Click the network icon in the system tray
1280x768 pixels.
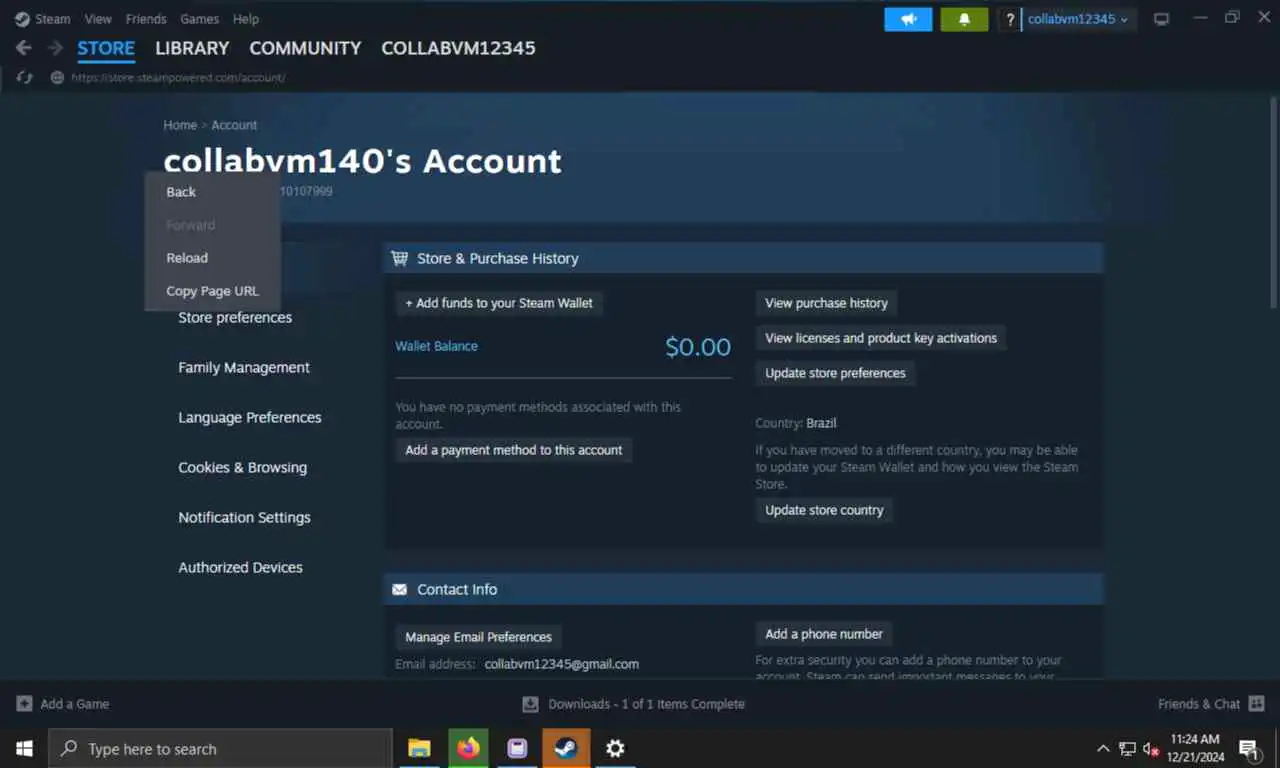(1127, 748)
